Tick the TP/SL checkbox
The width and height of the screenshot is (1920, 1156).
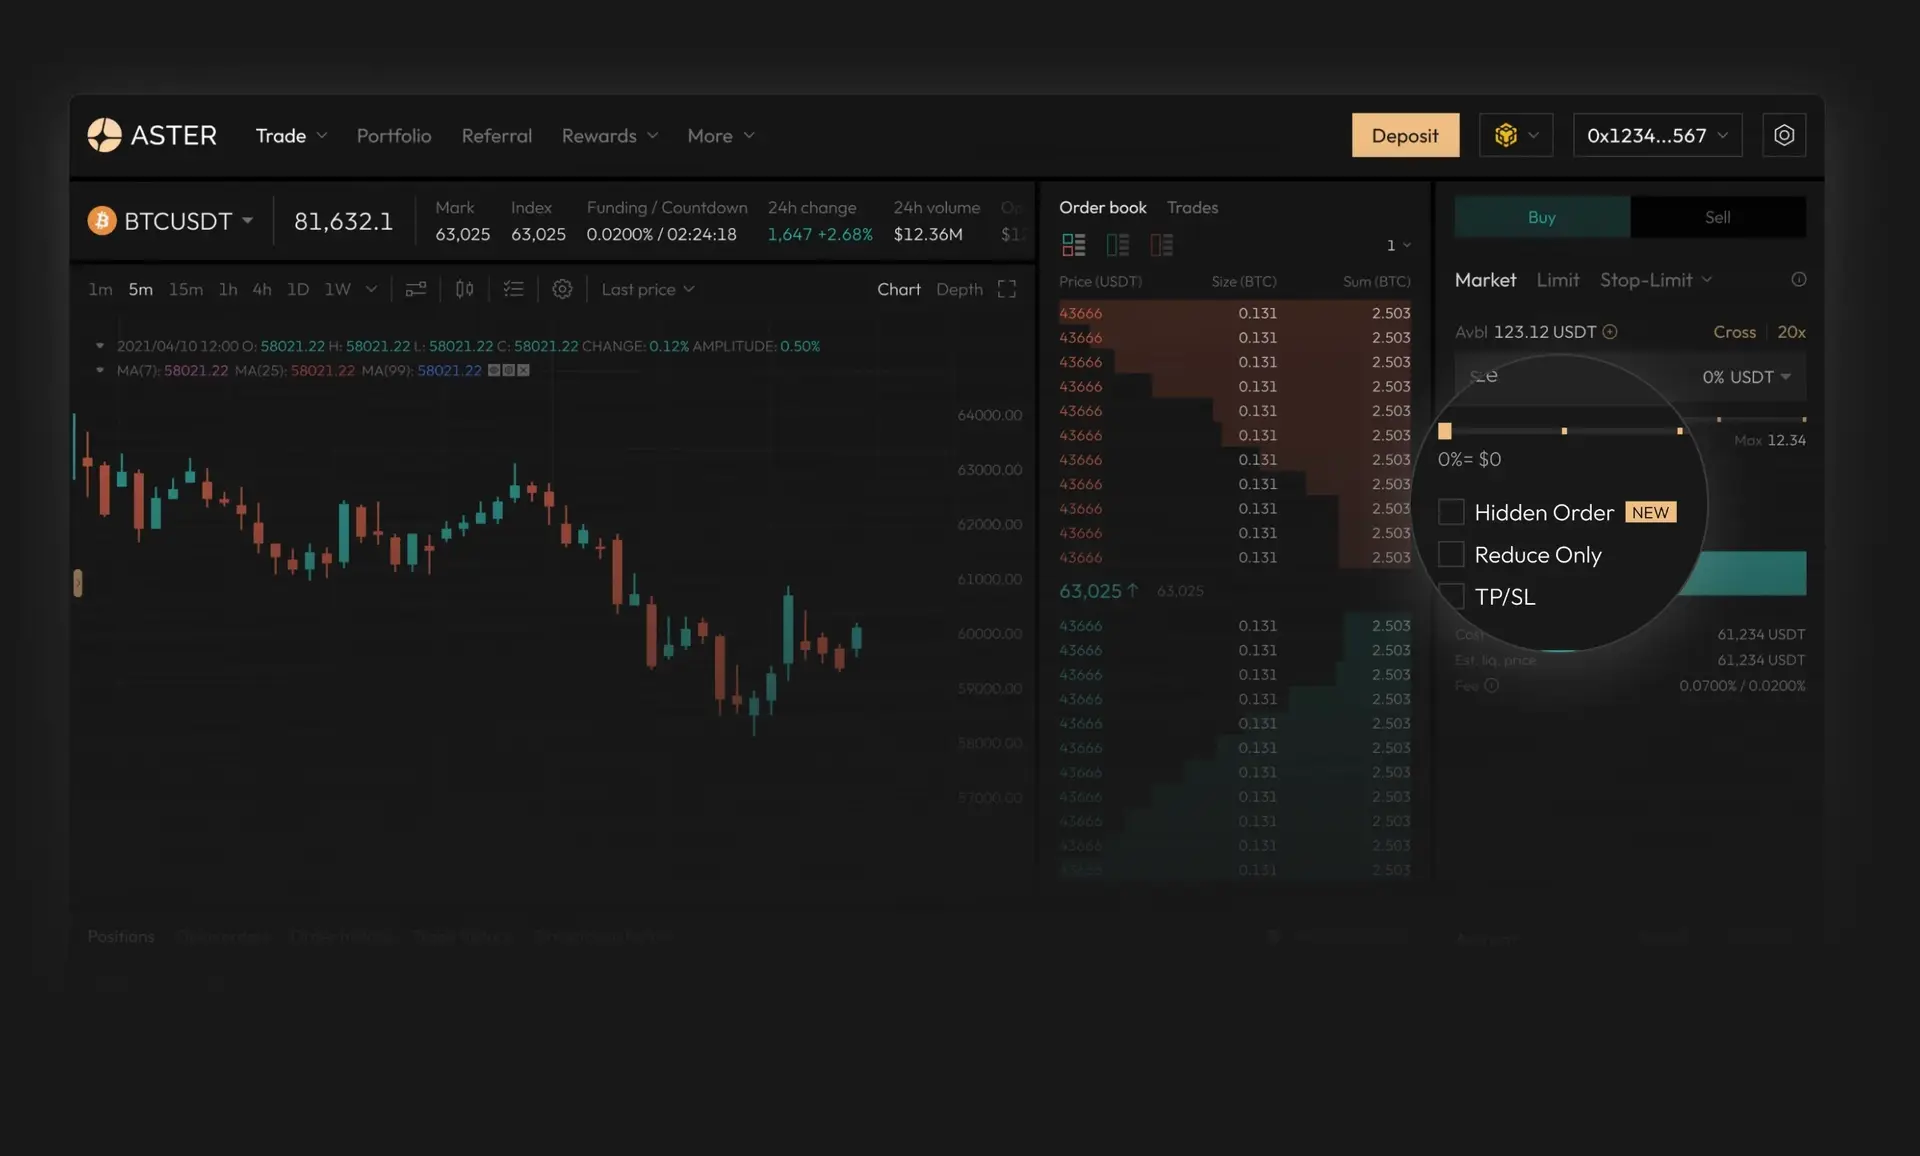(1451, 596)
